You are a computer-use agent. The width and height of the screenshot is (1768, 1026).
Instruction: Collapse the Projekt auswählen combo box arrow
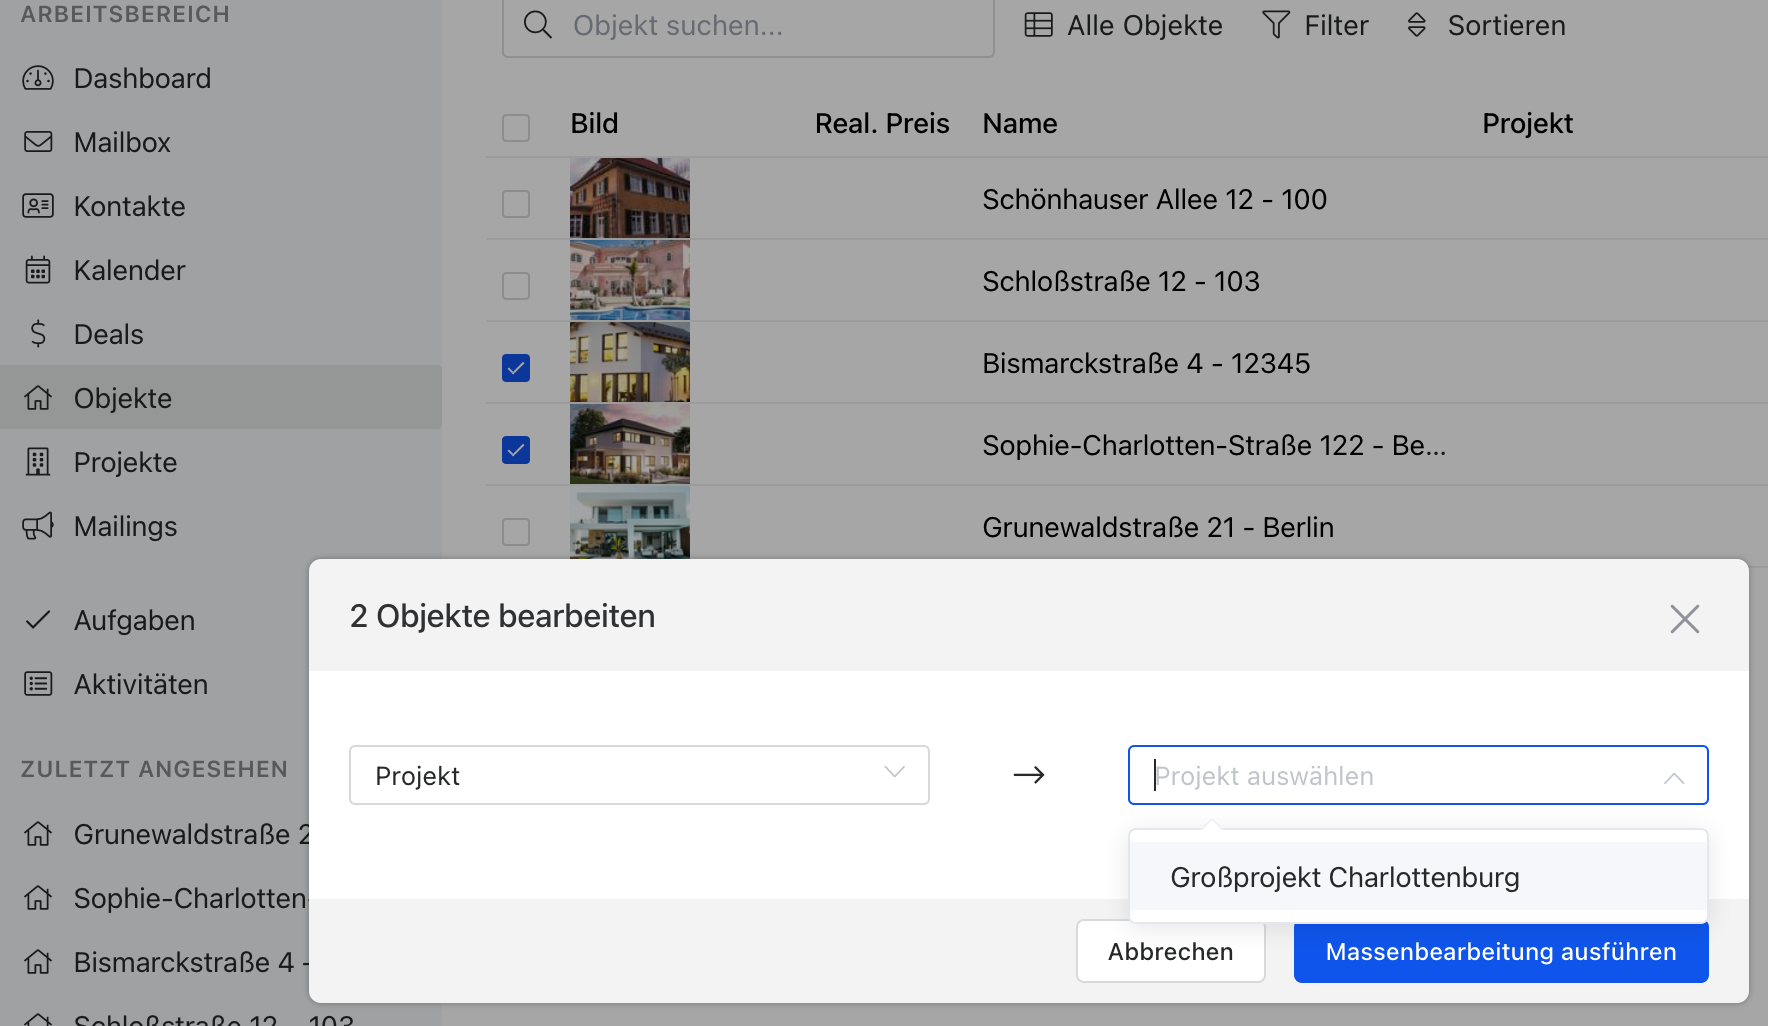pyautogui.click(x=1673, y=777)
